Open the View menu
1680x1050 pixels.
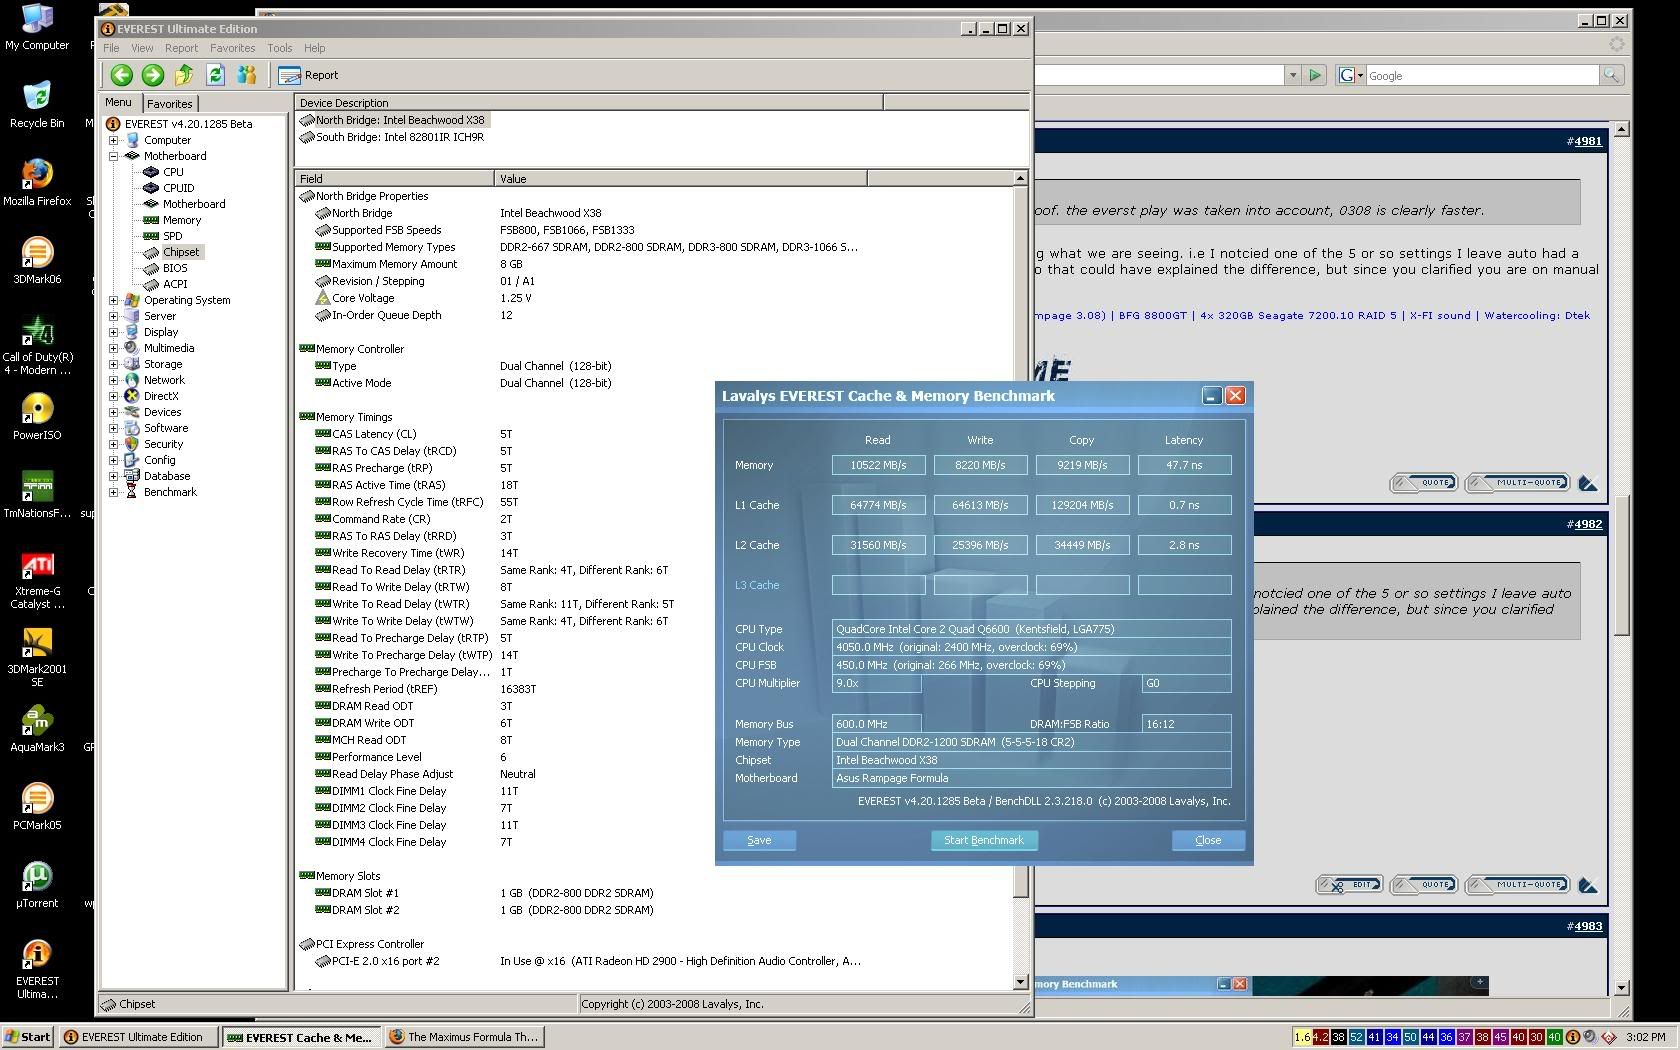click(142, 48)
